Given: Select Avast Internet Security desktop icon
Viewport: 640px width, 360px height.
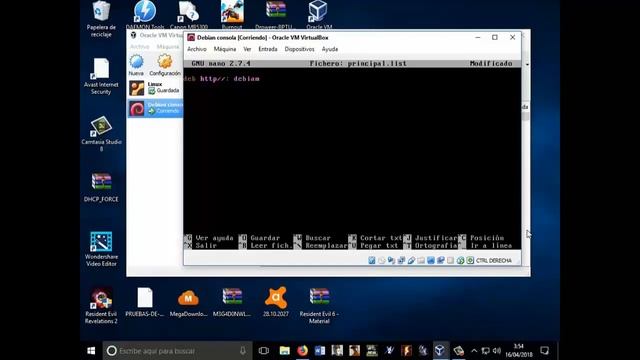Looking at the screenshot, I should (x=101, y=76).
